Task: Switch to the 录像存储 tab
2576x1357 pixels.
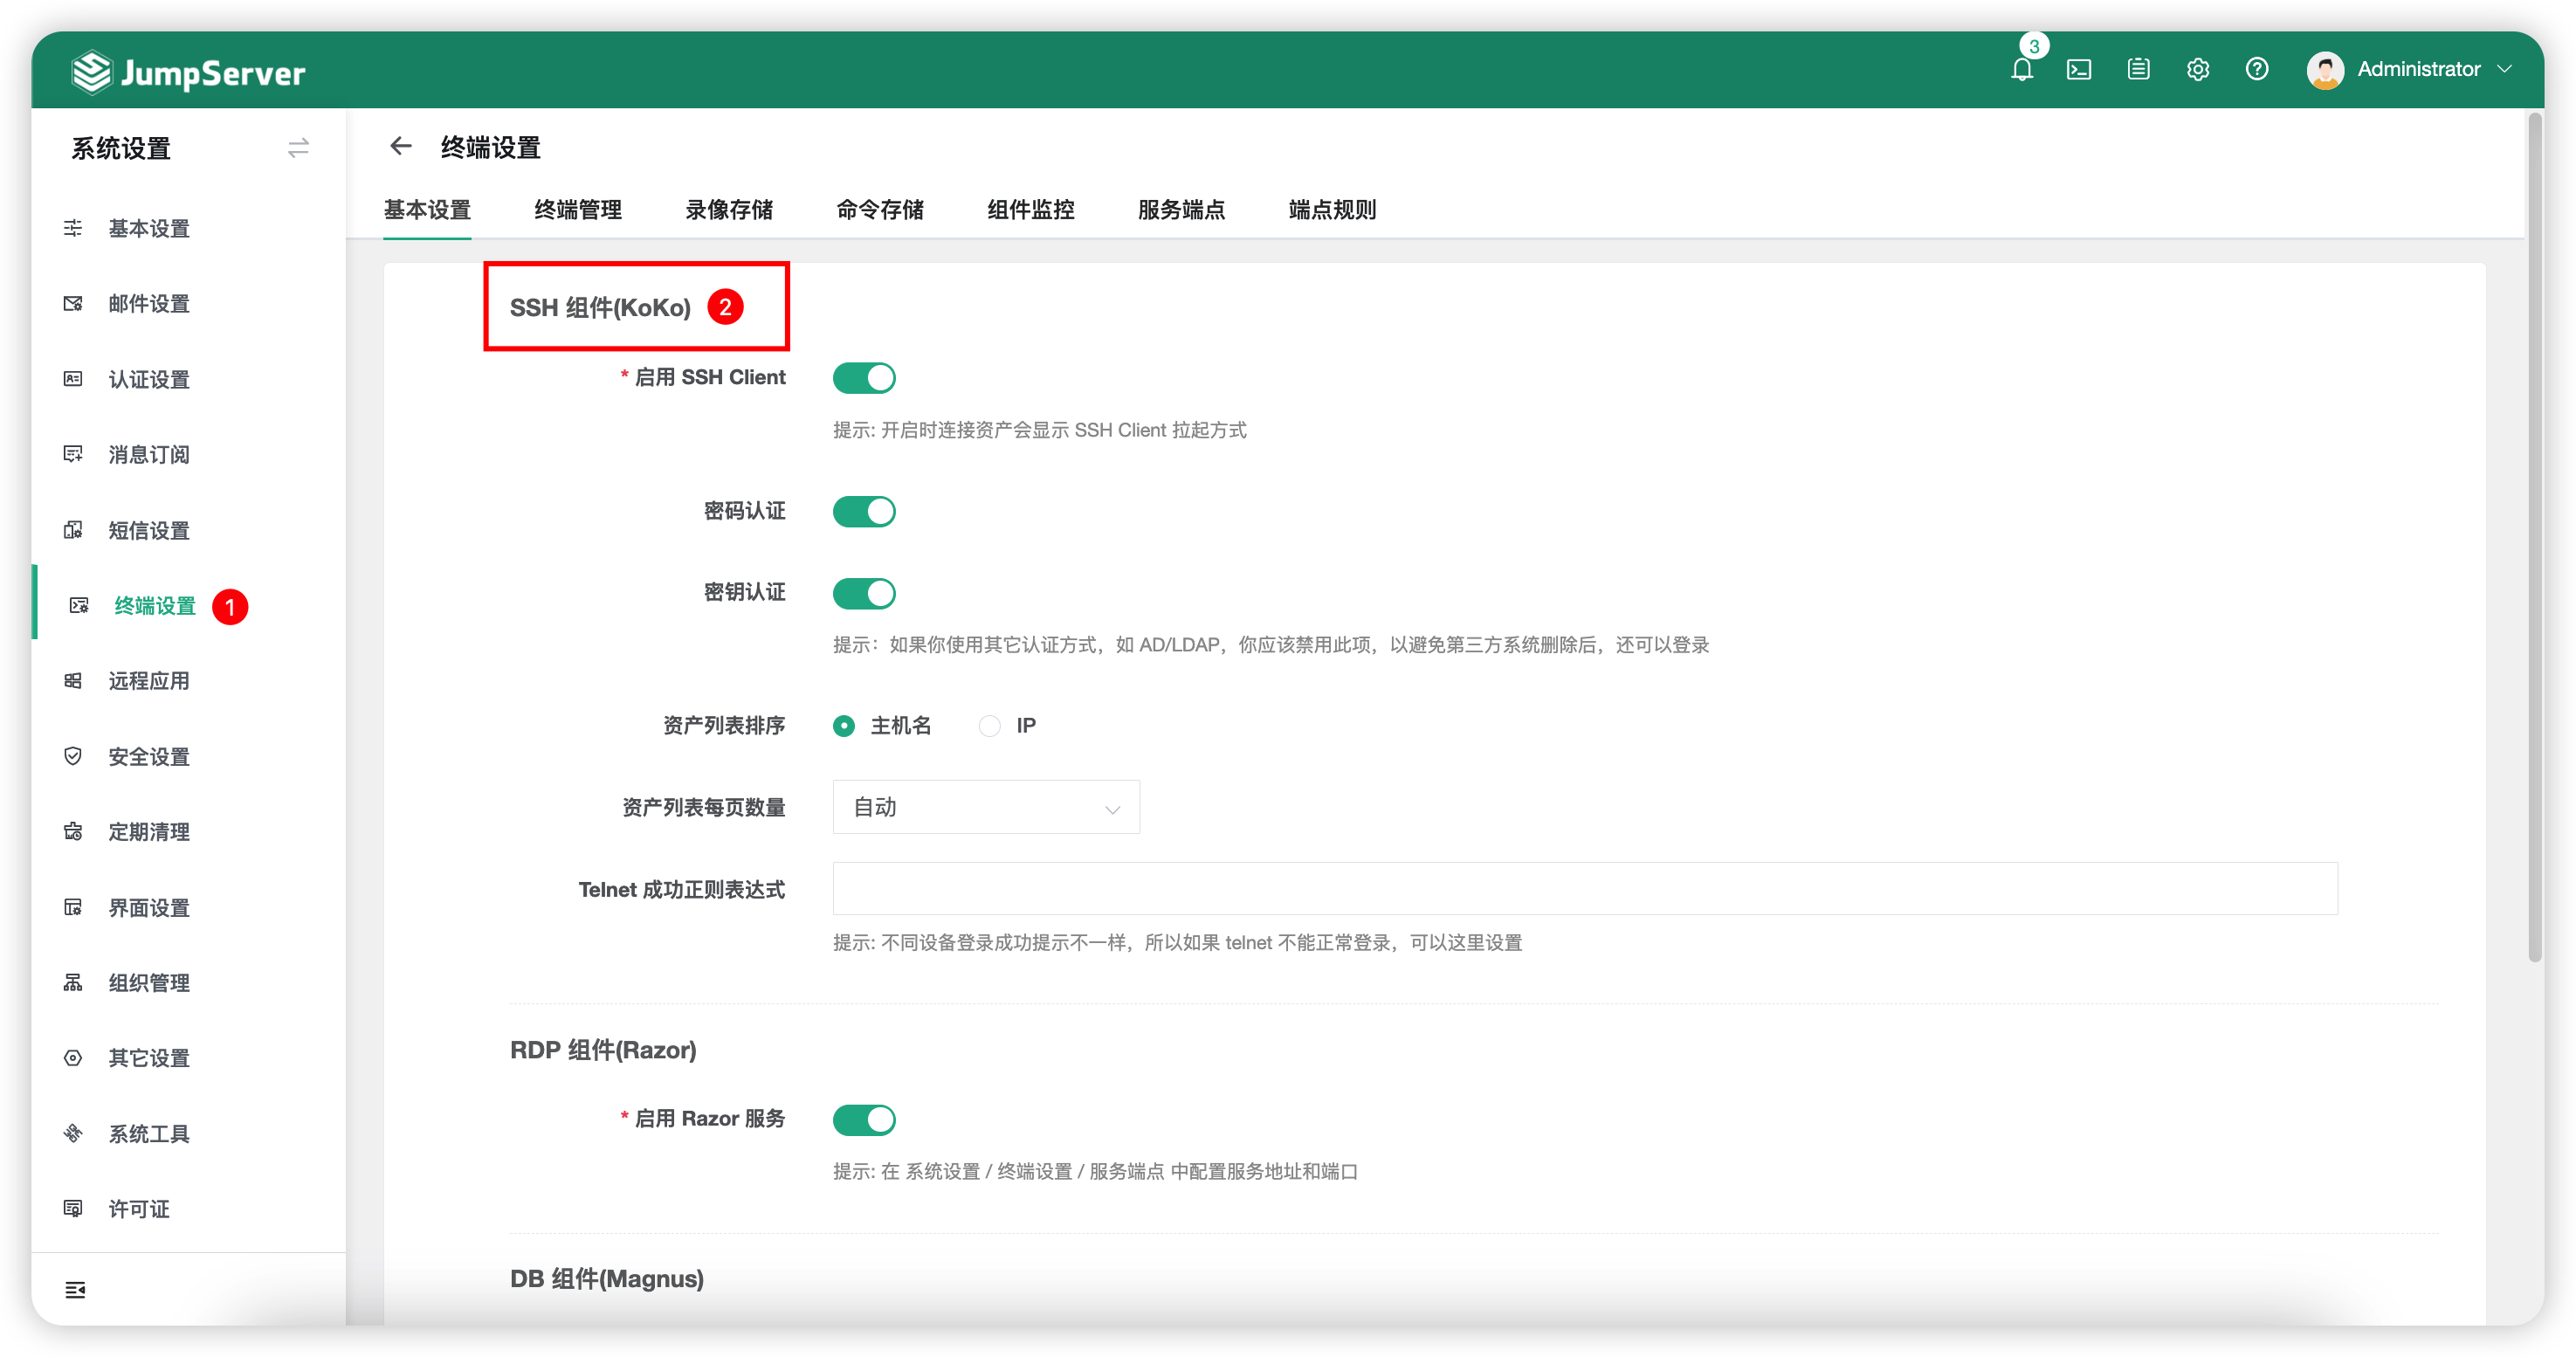Action: coord(729,210)
